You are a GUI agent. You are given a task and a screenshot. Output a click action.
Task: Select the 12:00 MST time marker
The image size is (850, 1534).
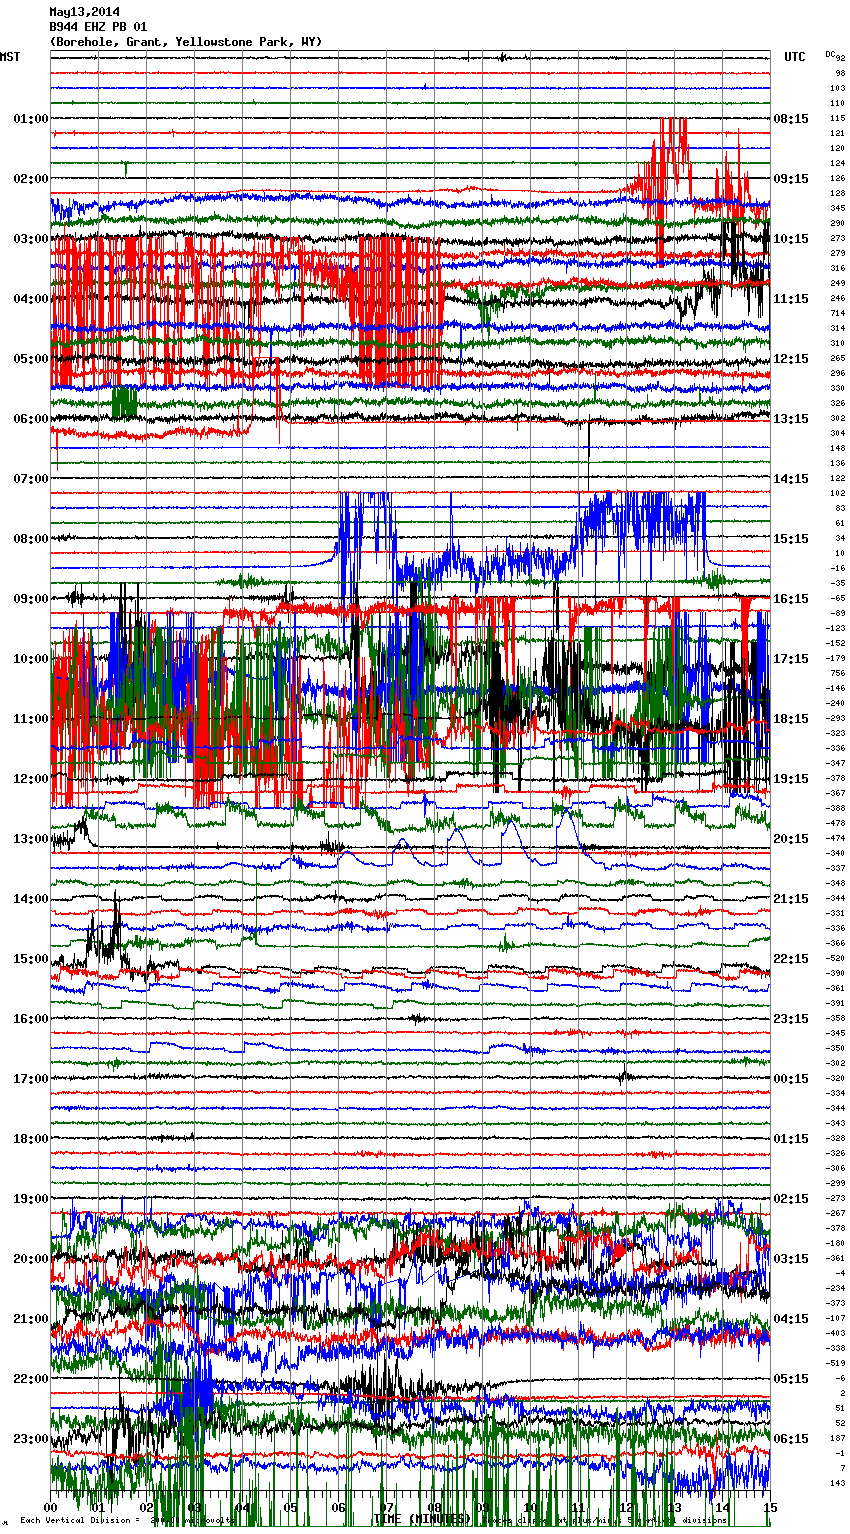31,779
